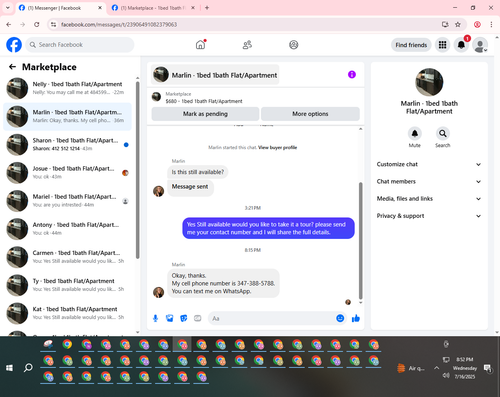Image resolution: width=500 pixels, height=397 pixels.
Task: Send a thumbs-up like
Action: (356, 318)
